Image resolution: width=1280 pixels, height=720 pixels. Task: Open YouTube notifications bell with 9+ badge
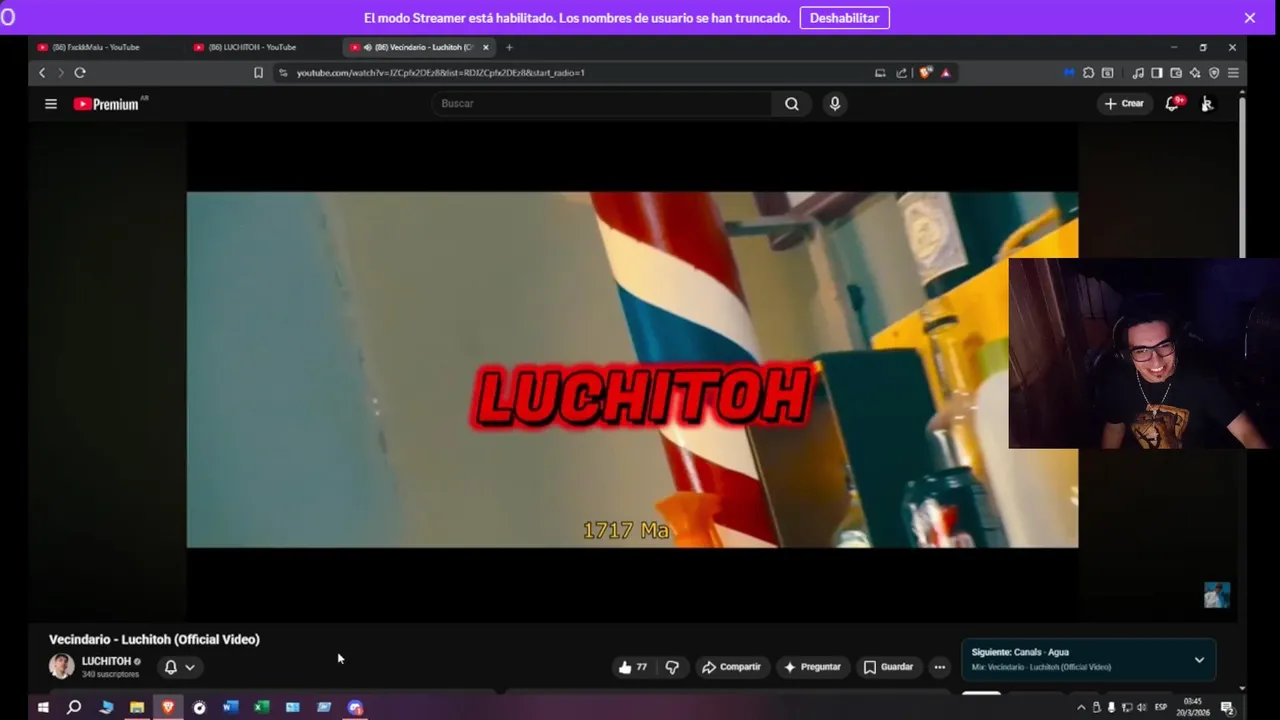(1173, 103)
